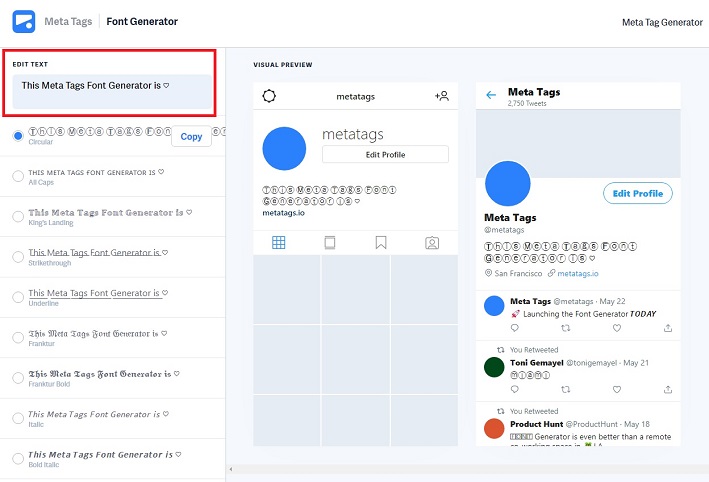Select the Italic font radio button

pos(18,418)
